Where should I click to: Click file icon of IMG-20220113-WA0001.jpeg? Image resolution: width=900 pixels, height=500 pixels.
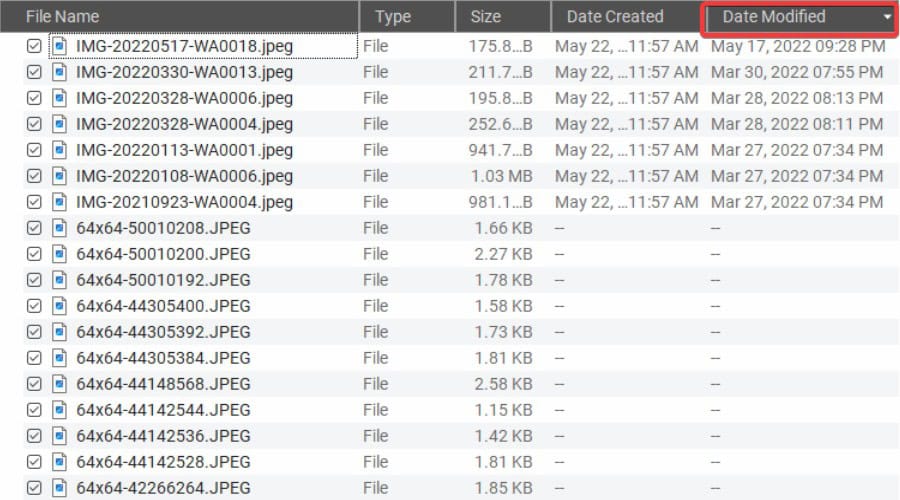[59, 150]
